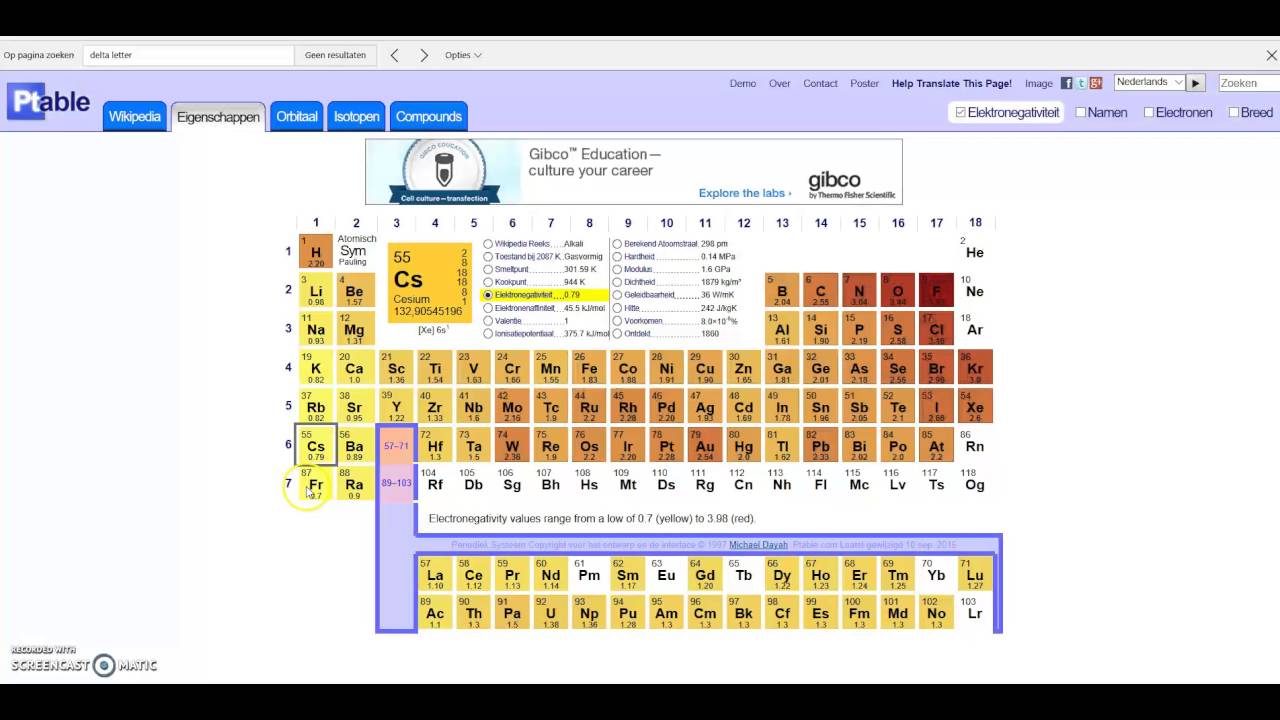Select the Fluorine (F) element cell
Image resolution: width=1280 pixels, height=720 pixels.
click(x=937, y=290)
